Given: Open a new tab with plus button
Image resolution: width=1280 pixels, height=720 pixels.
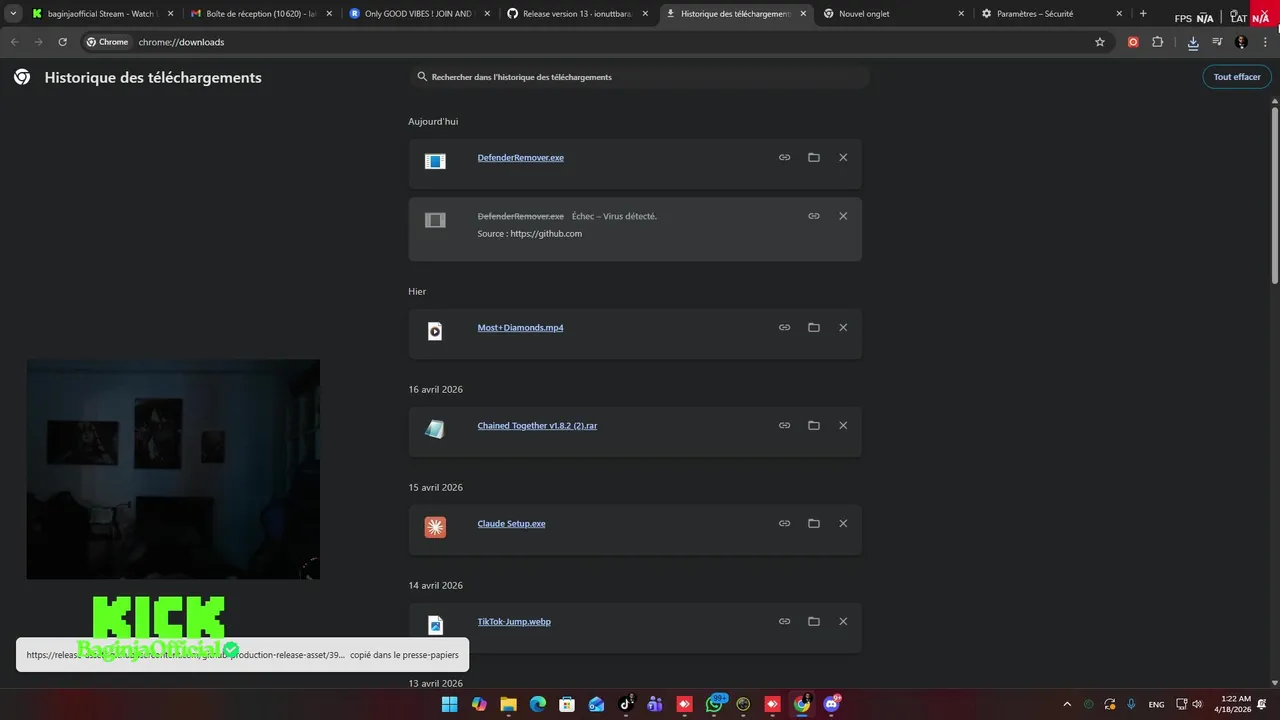Looking at the screenshot, I should tap(1143, 14).
